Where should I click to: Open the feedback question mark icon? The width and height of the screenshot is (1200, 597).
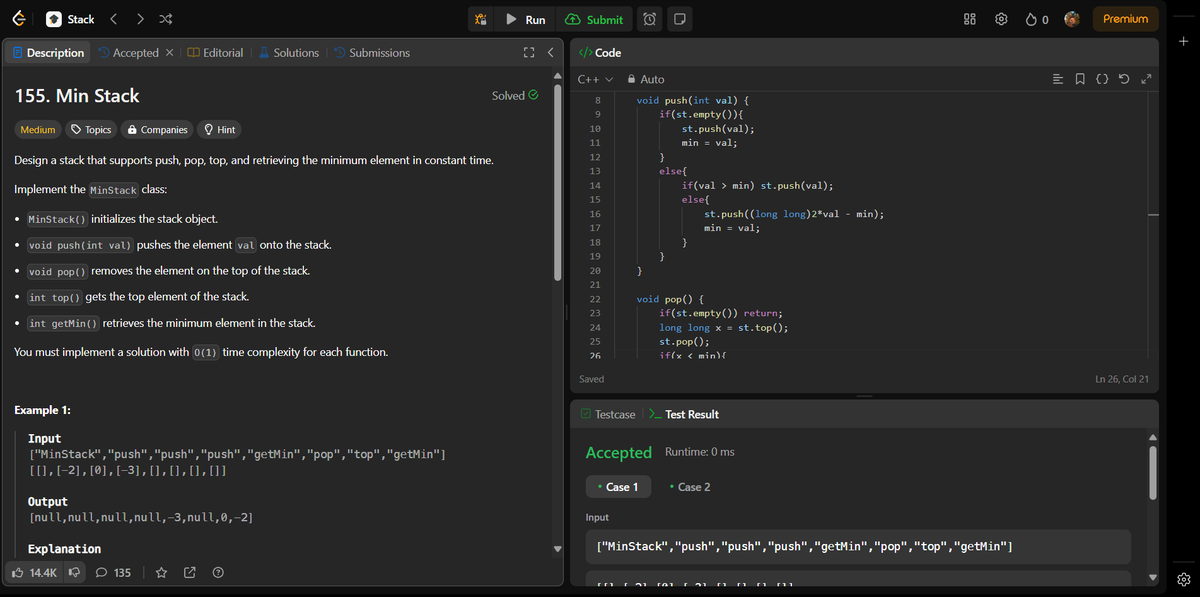217,573
